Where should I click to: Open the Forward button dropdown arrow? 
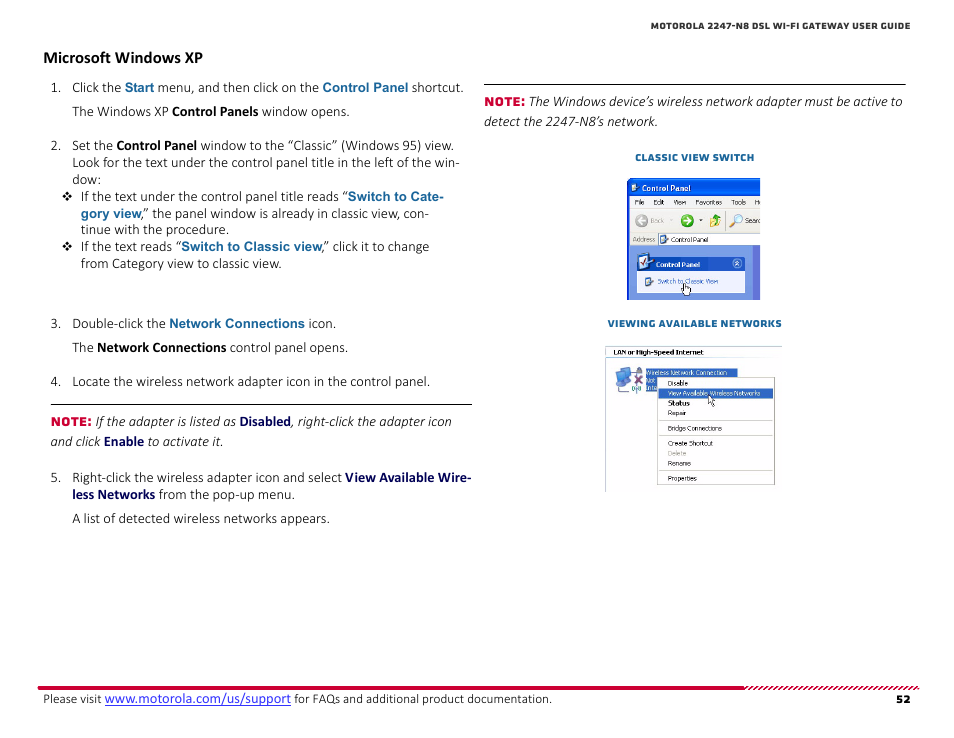(x=700, y=221)
